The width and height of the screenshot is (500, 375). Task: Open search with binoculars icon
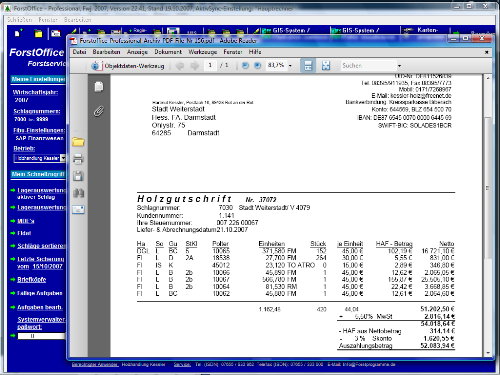point(78,193)
